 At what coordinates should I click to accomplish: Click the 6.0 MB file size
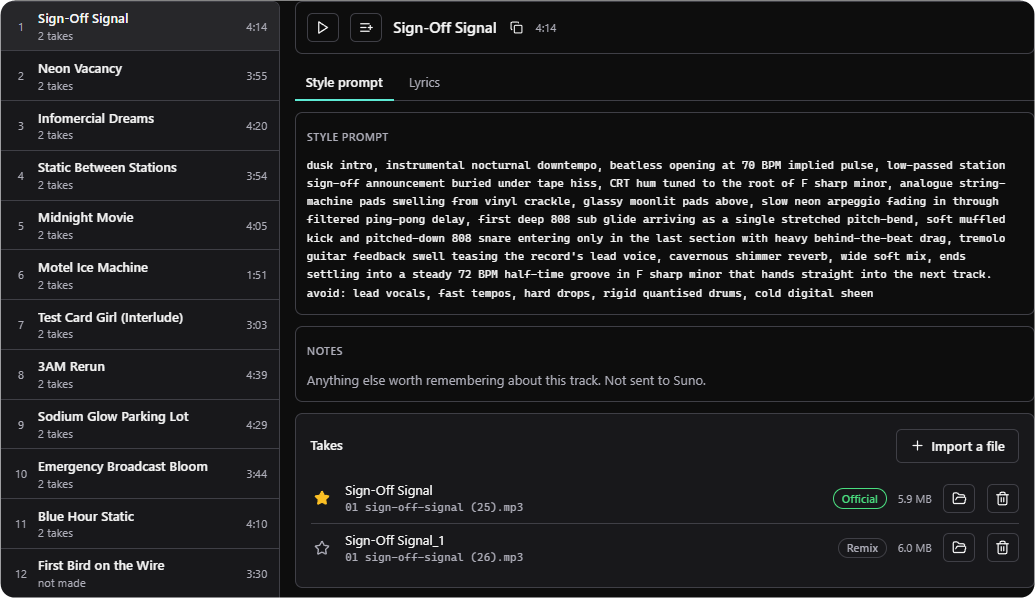(x=914, y=548)
